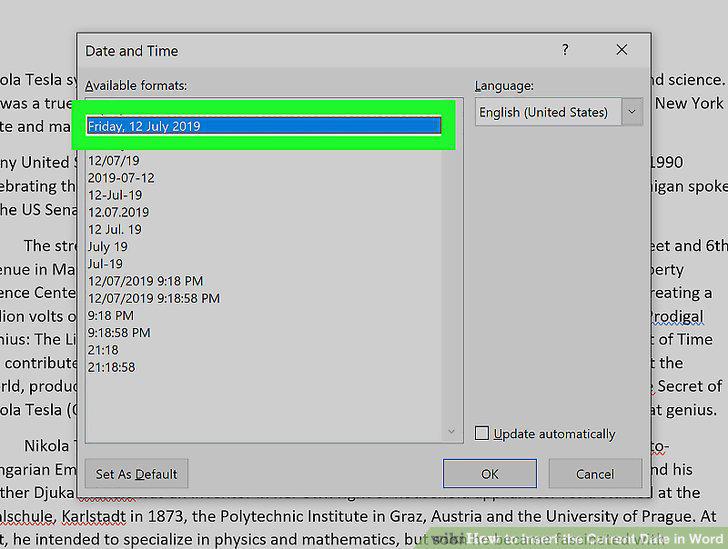Click the English (United States) language field
The height and width of the screenshot is (549, 728).
point(548,112)
